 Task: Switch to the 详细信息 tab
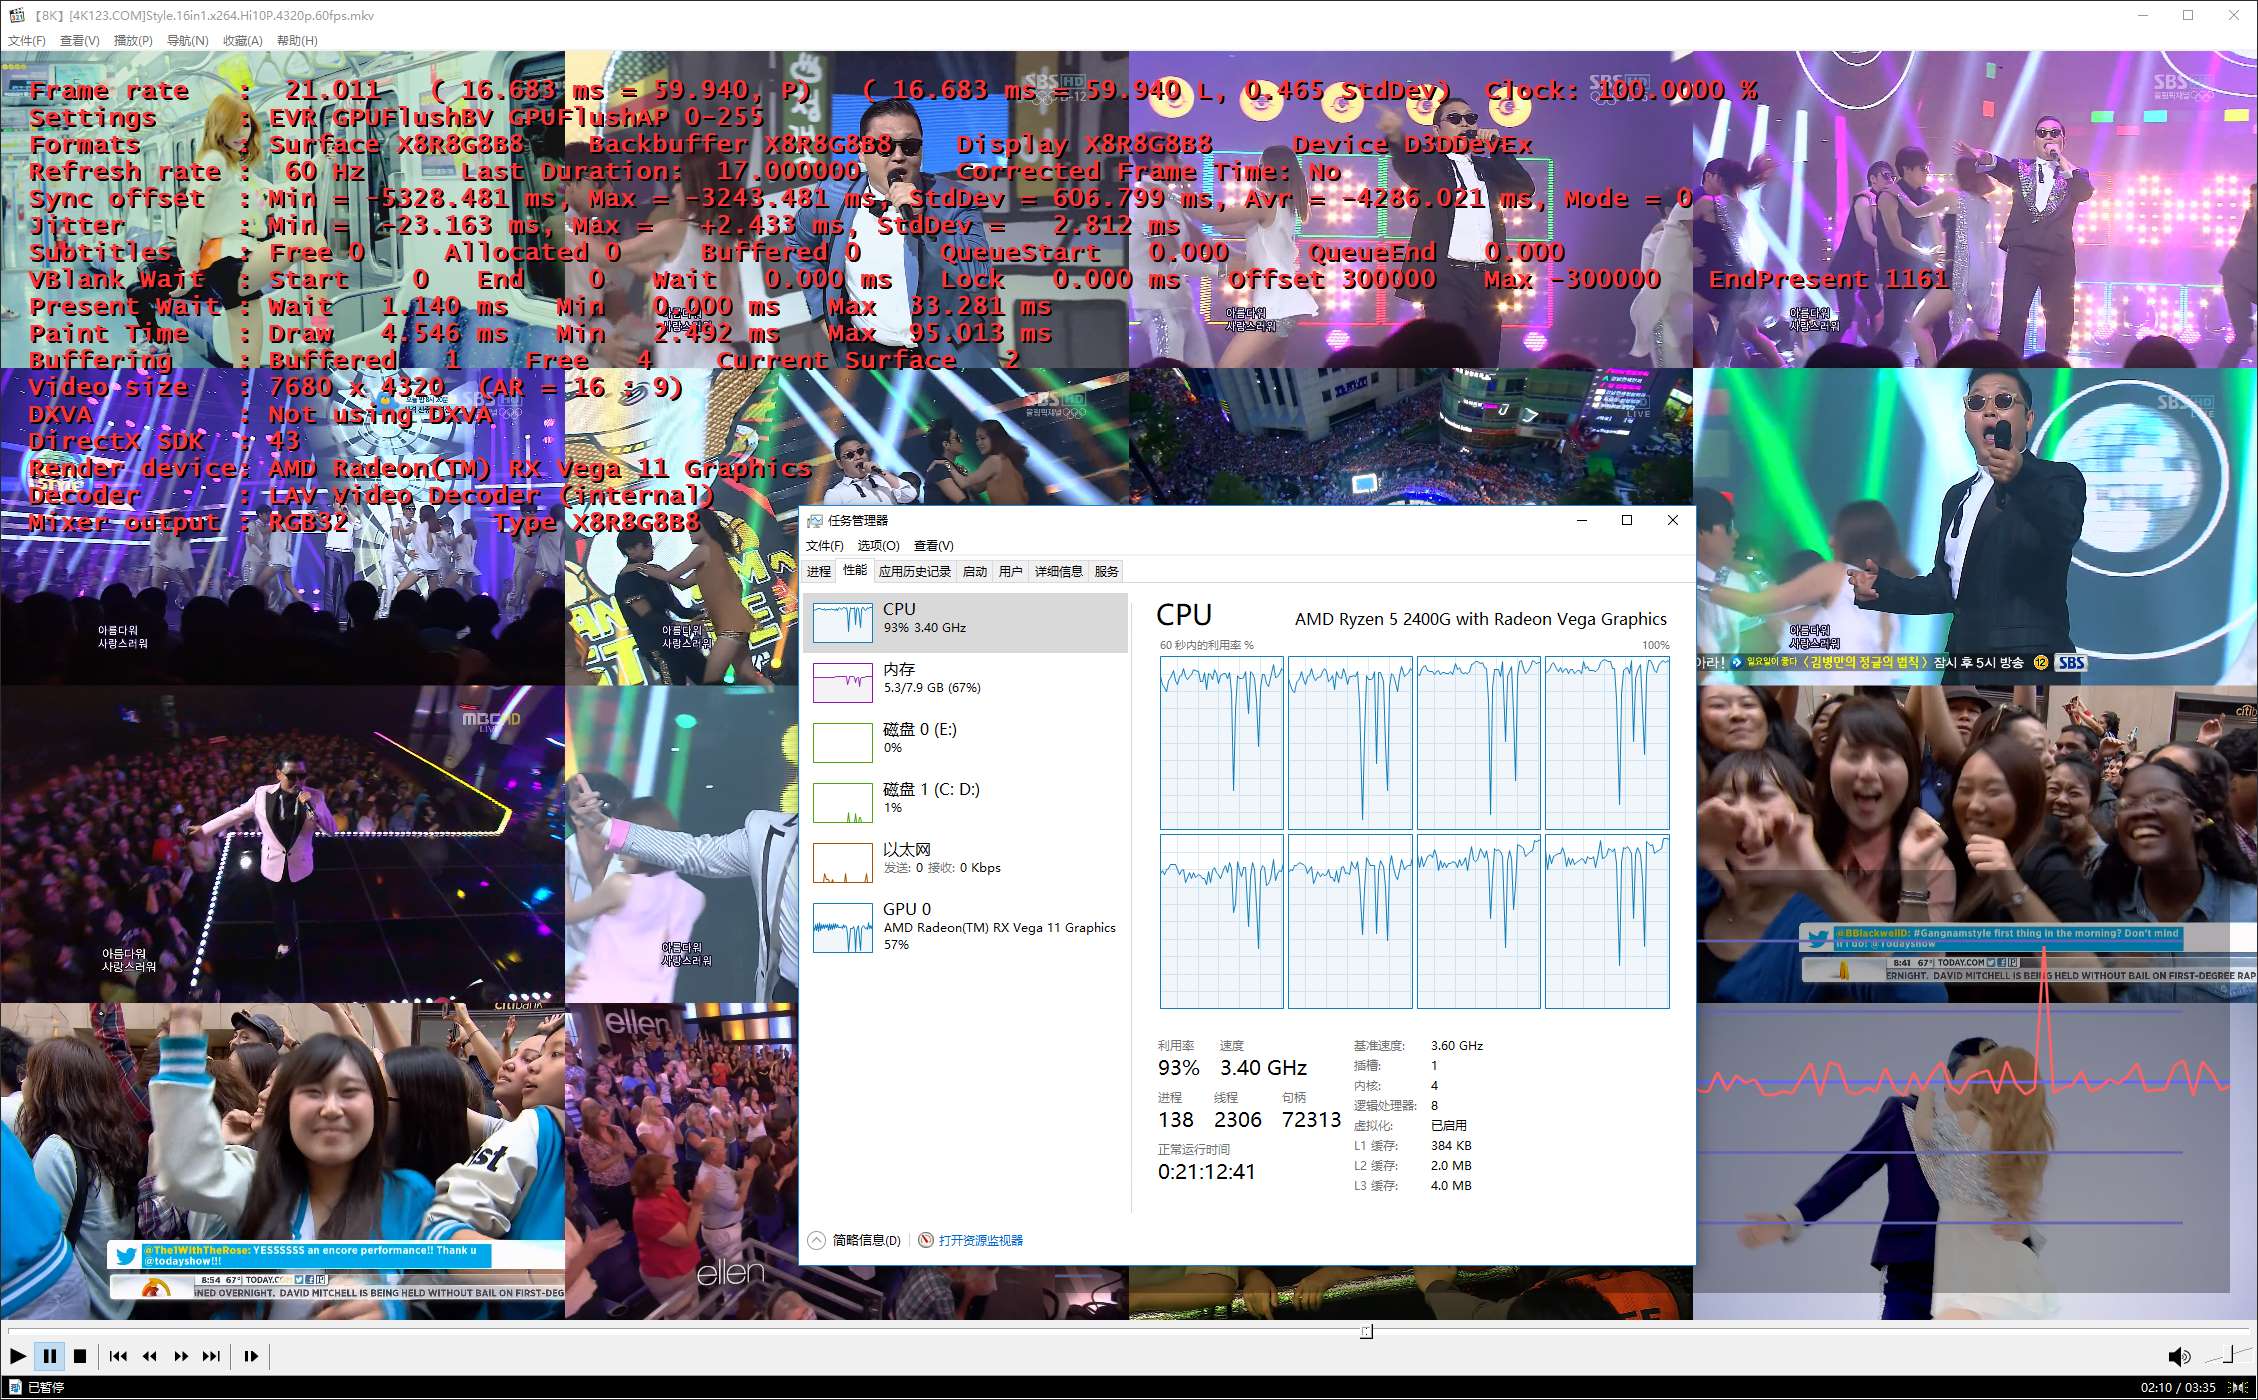(1058, 572)
